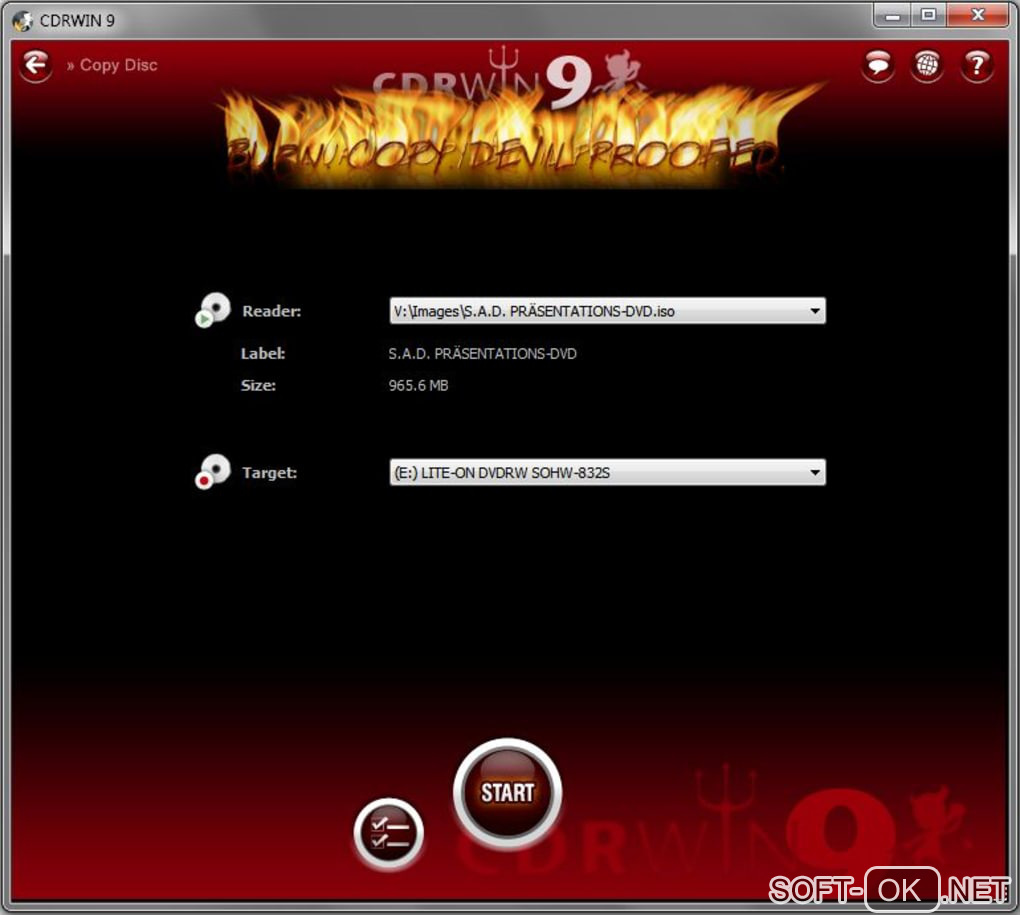Click the Target disc record icon
The image size is (1020, 915).
213,471
